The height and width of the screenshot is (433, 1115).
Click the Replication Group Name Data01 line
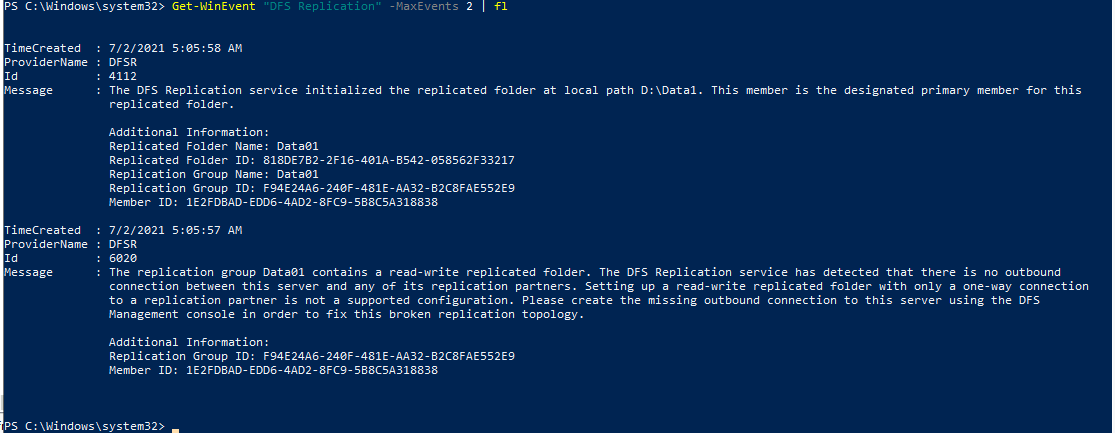click(214, 174)
